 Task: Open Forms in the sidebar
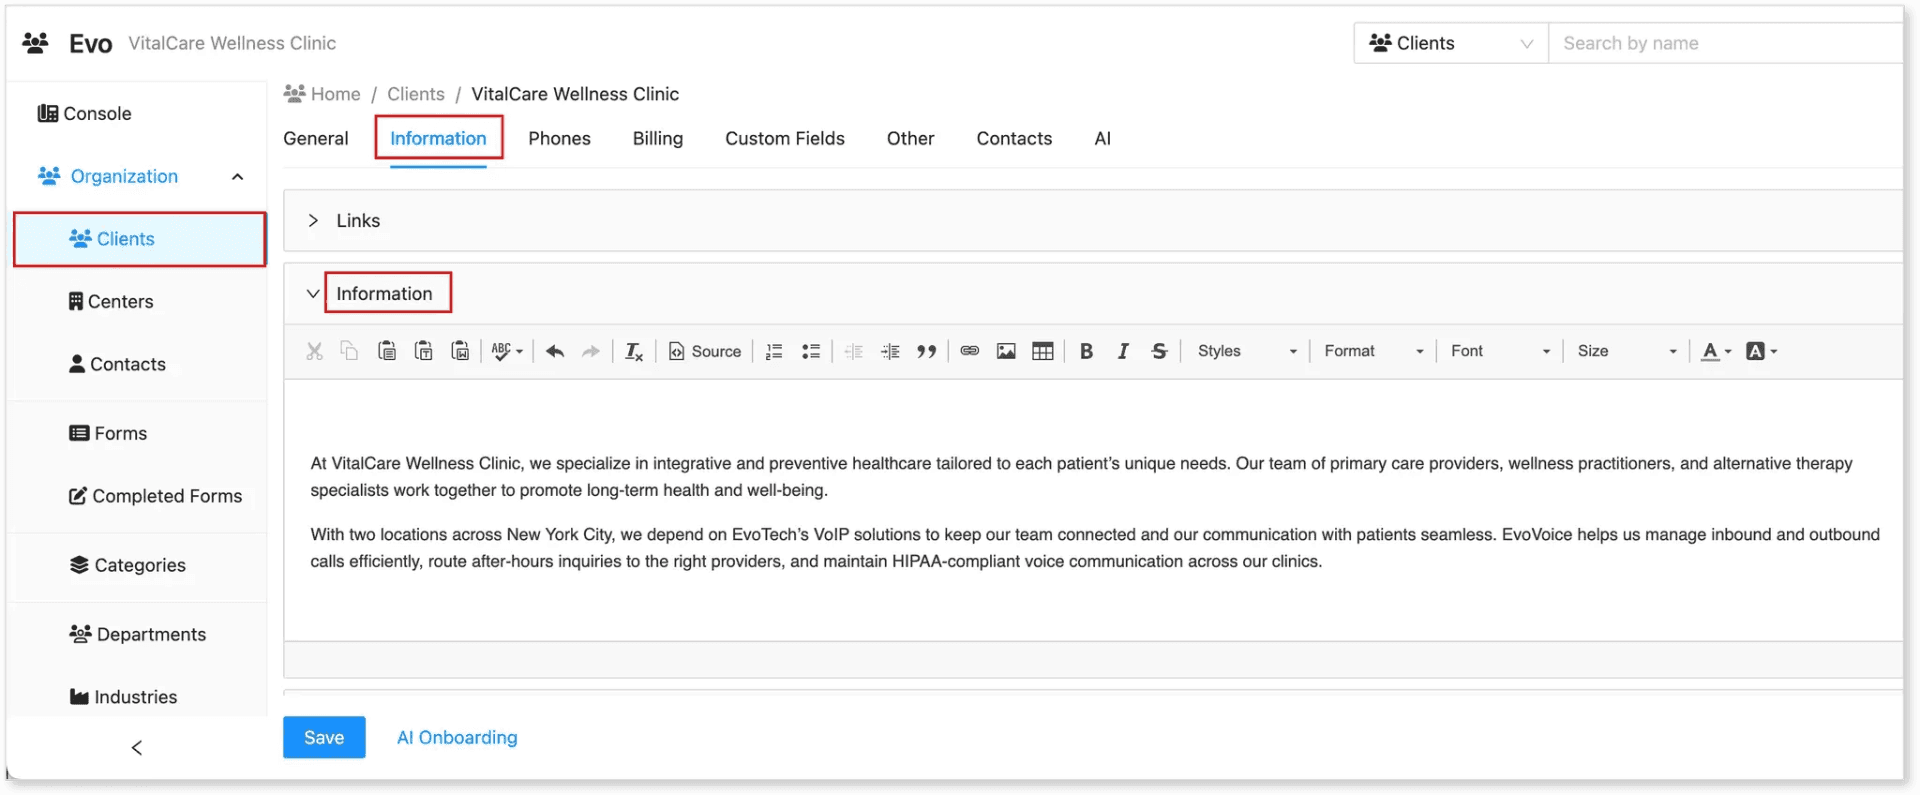click(108, 433)
